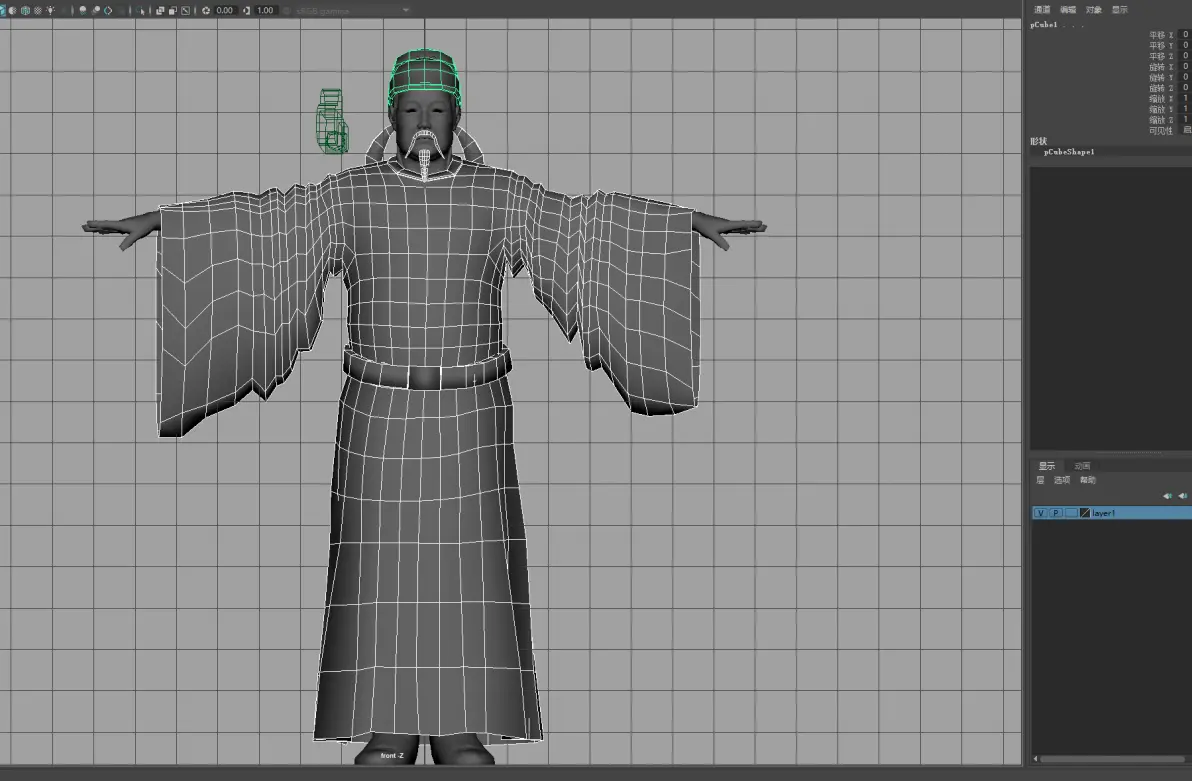
Task: Open the 选项 (Options) layer menu
Action: coord(1062,480)
